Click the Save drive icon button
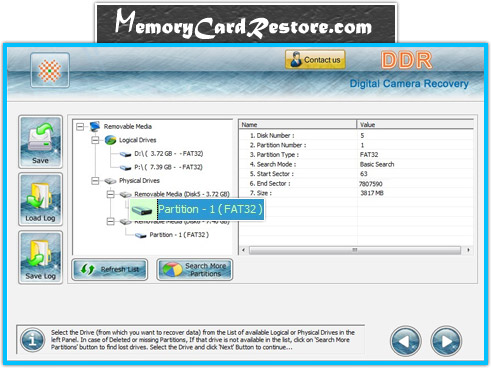This screenshot has height=368, width=491. coord(40,142)
